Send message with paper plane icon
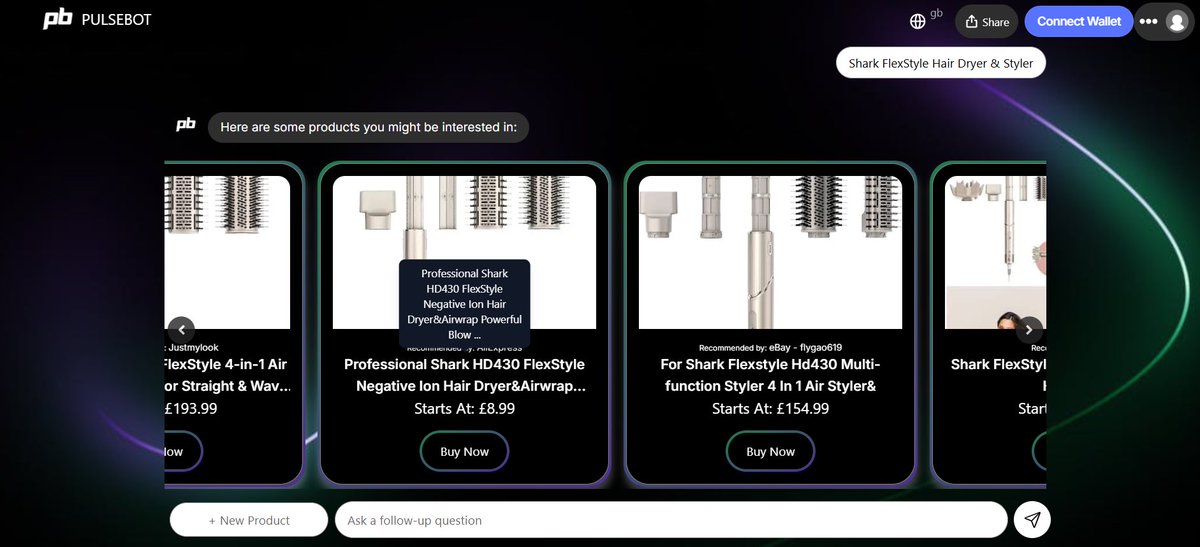The width and height of the screenshot is (1200, 547). (1032, 520)
